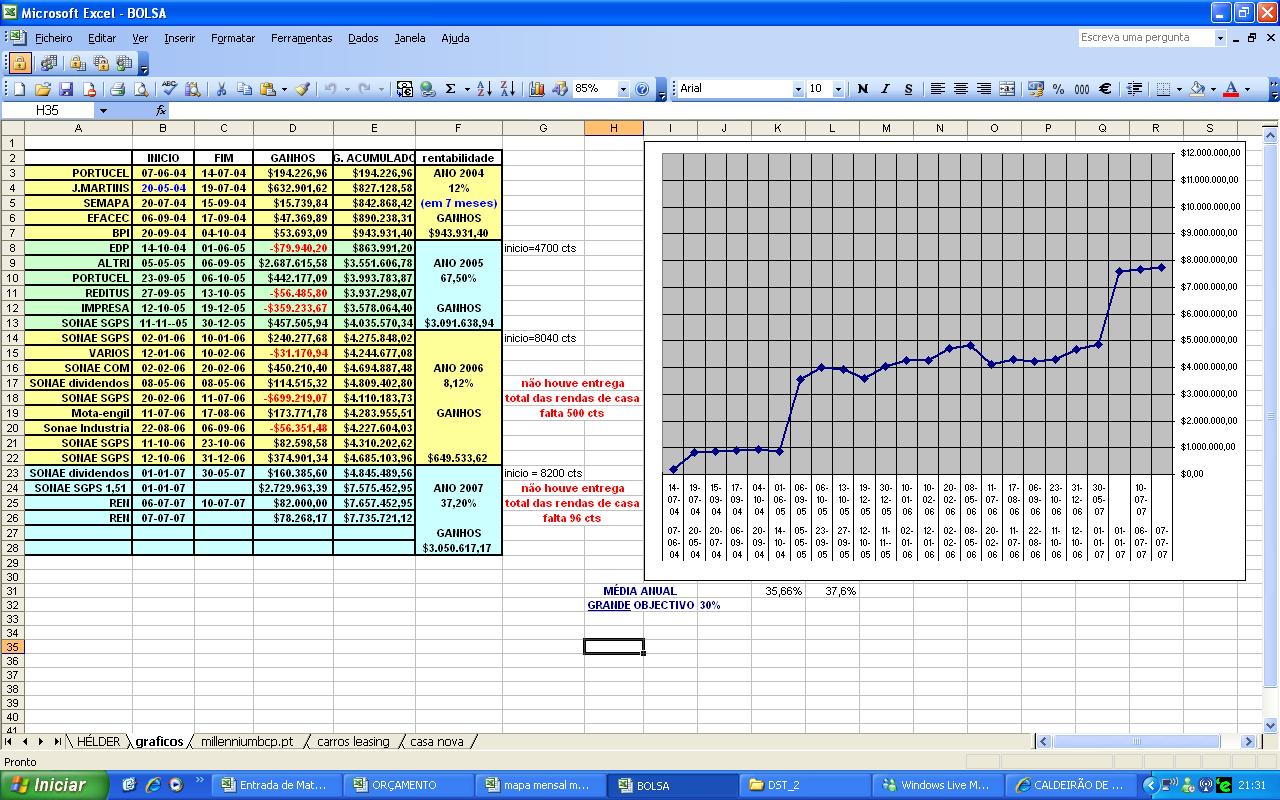Open the paste options dropdown arrow
Image resolution: width=1280 pixels, height=800 pixels.
[283, 89]
